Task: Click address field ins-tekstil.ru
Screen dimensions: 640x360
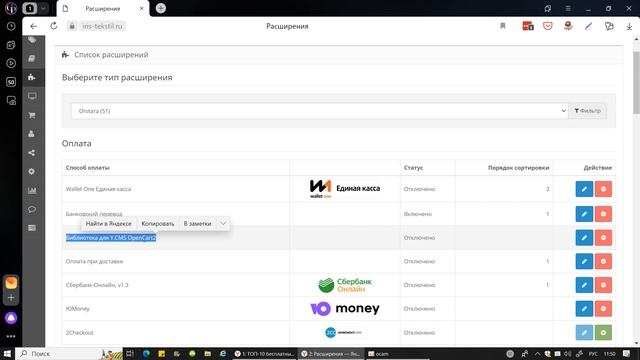Action: (102, 26)
